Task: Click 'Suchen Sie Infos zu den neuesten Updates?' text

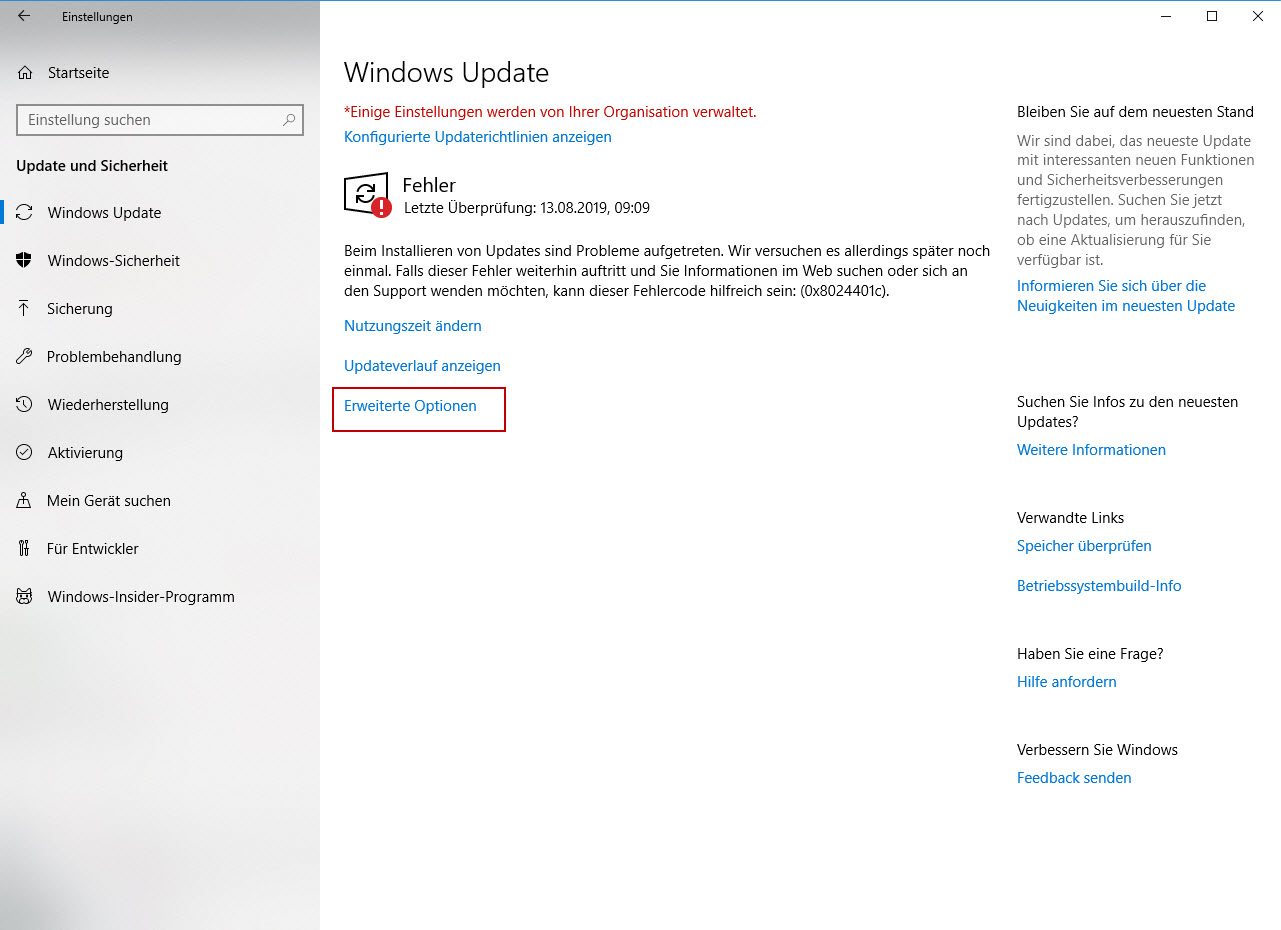Action: 1128,412
